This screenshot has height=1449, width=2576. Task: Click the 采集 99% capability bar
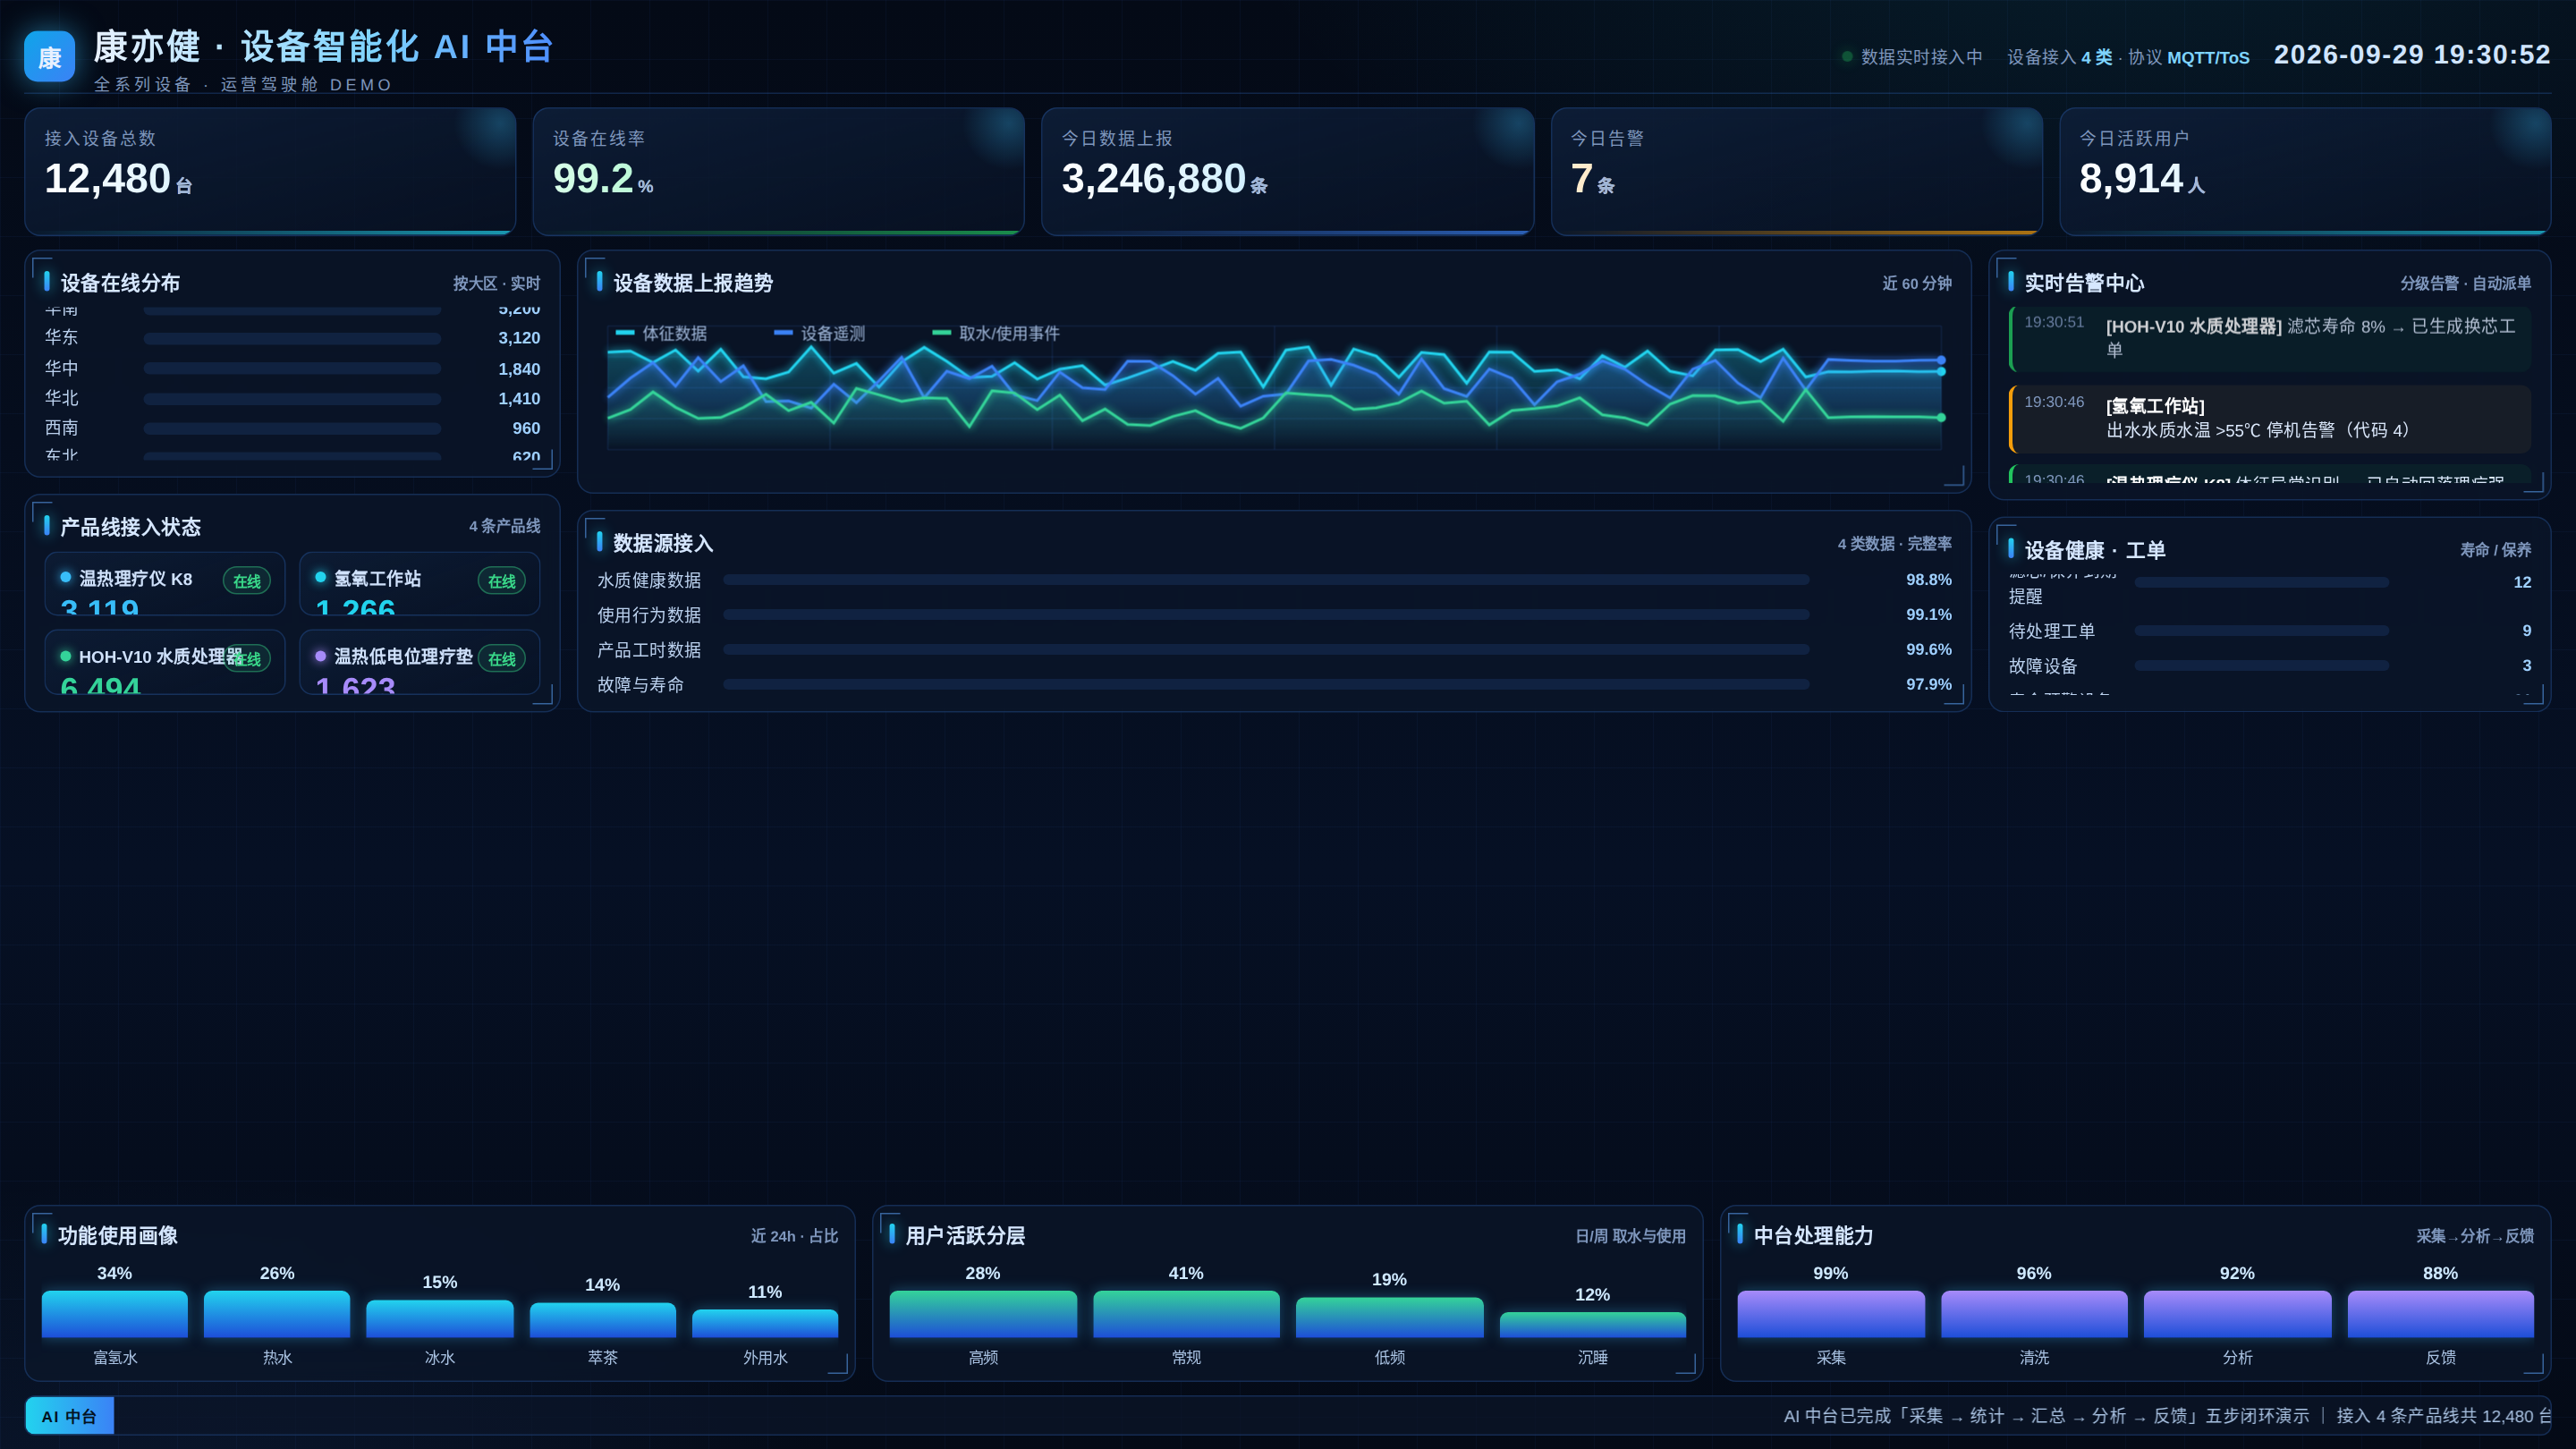[x=1831, y=1313]
